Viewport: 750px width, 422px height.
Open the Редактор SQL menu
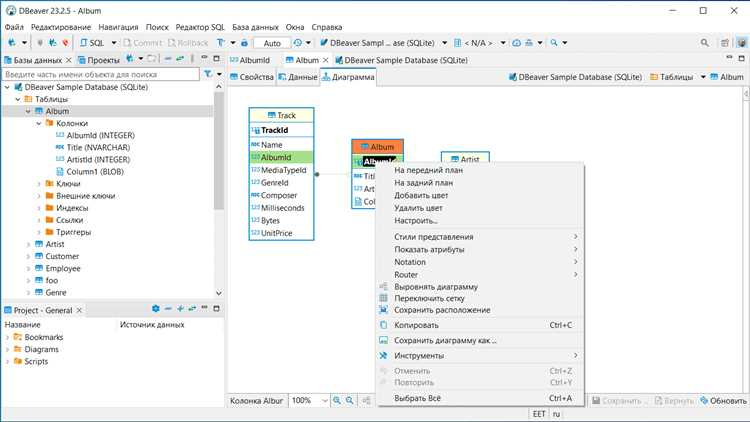coord(200,27)
